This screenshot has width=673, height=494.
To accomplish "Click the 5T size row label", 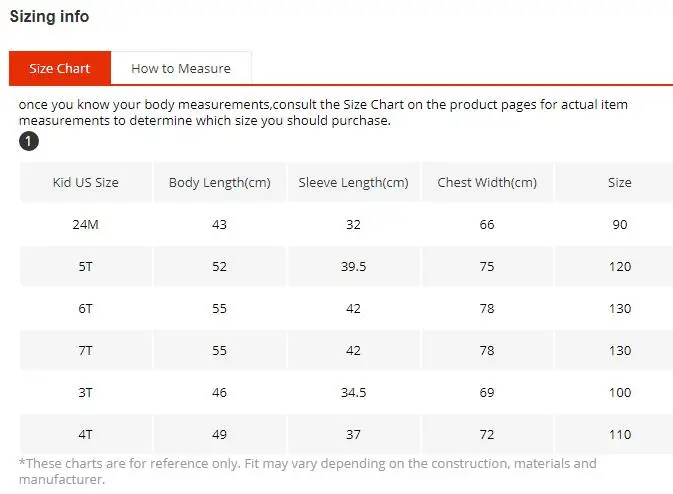I will pos(86,266).
